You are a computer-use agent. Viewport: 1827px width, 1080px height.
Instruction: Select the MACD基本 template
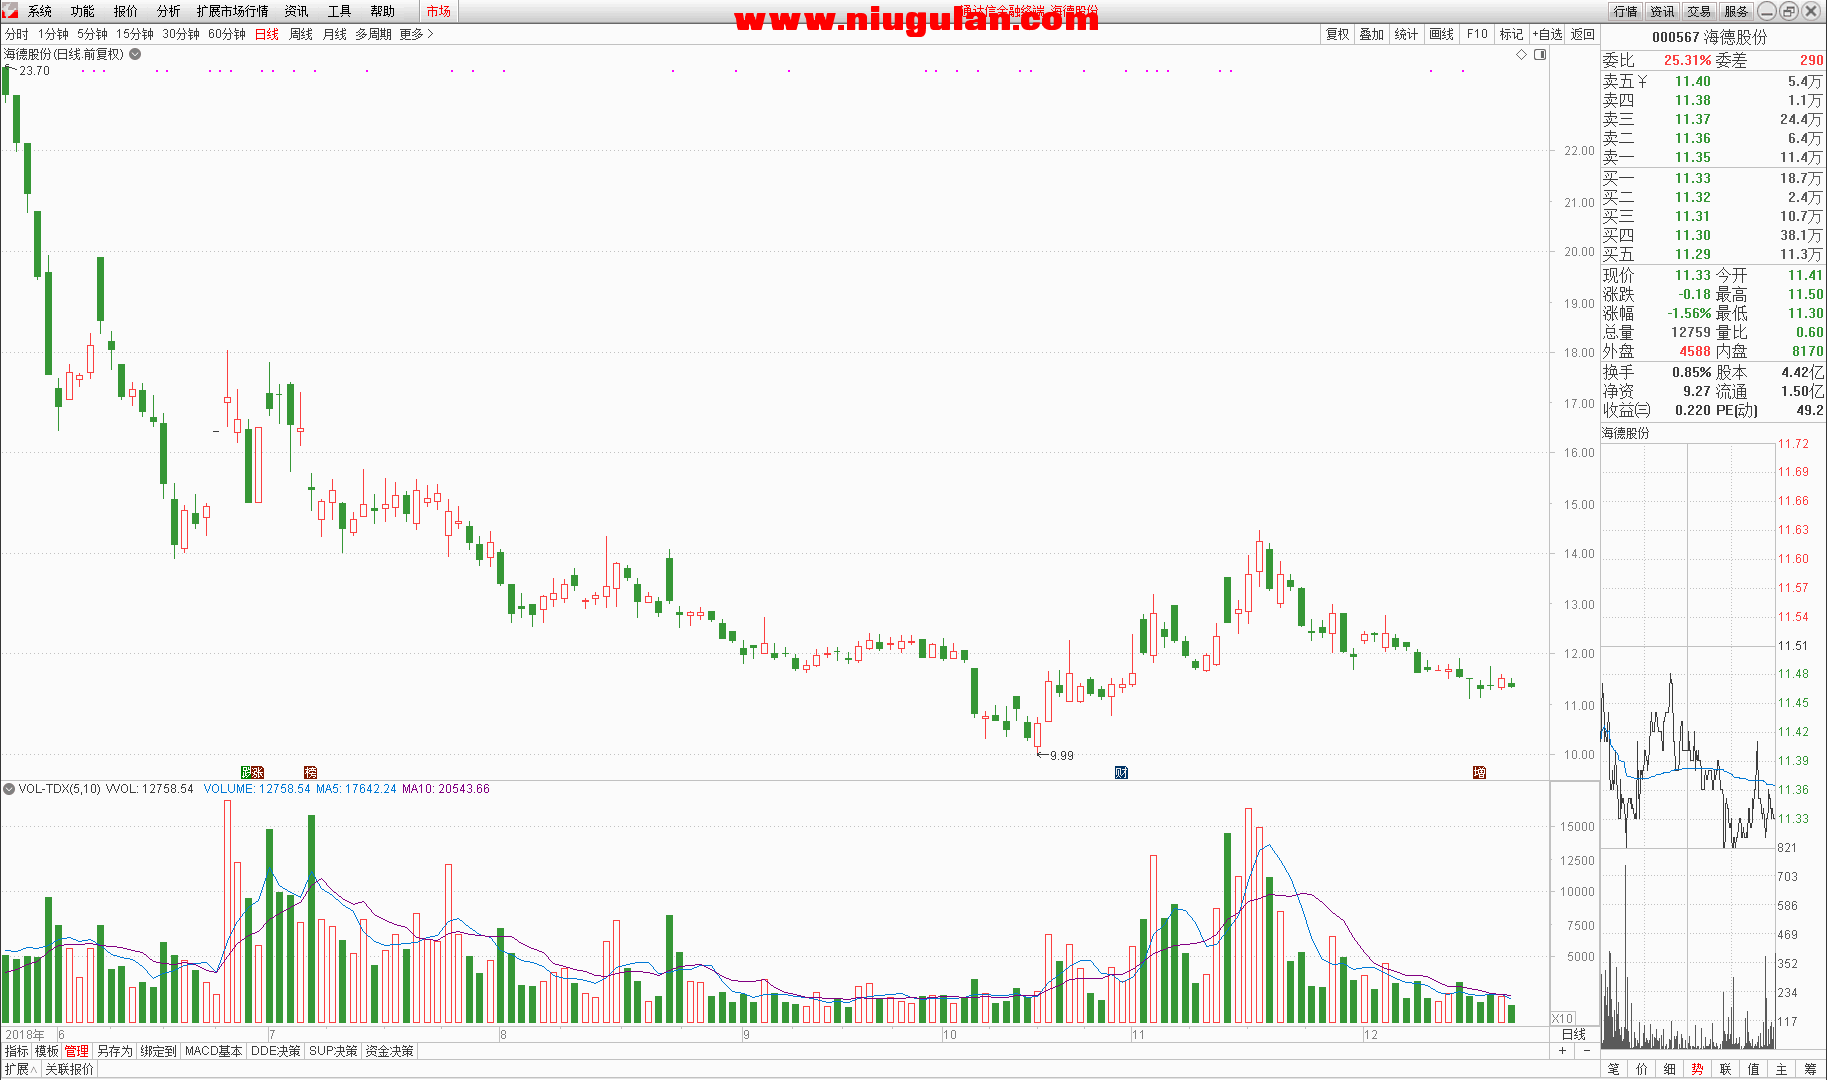point(214,1051)
